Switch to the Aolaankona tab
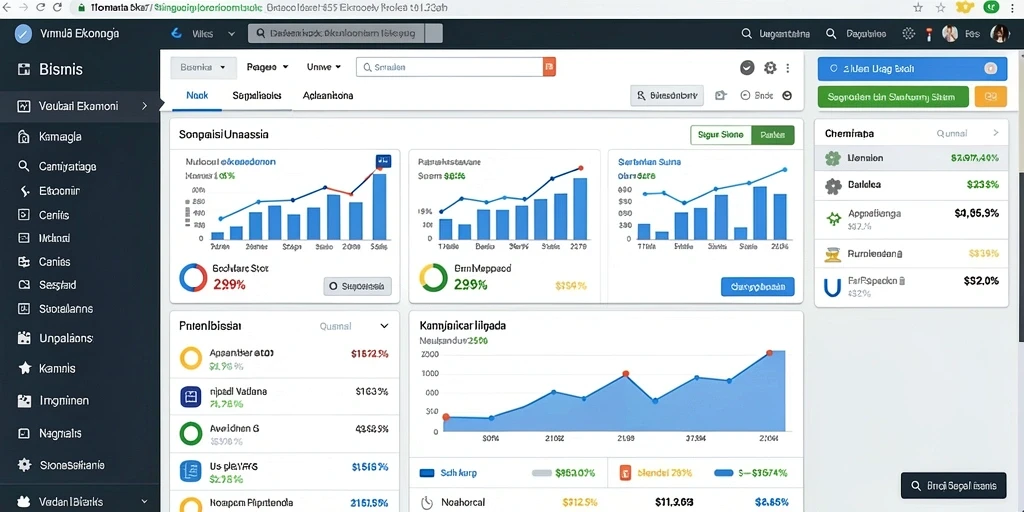Image resolution: width=1024 pixels, height=512 pixels. (x=328, y=95)
